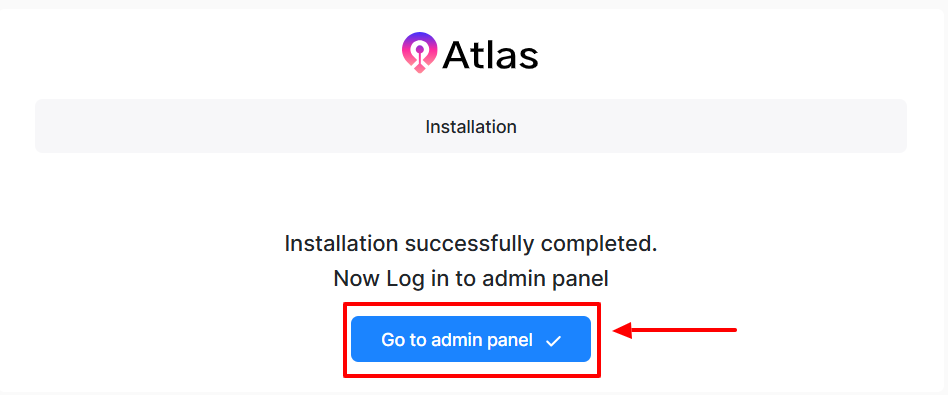
Task: Click the red highlight rectangle border
Action: point(472,304)
